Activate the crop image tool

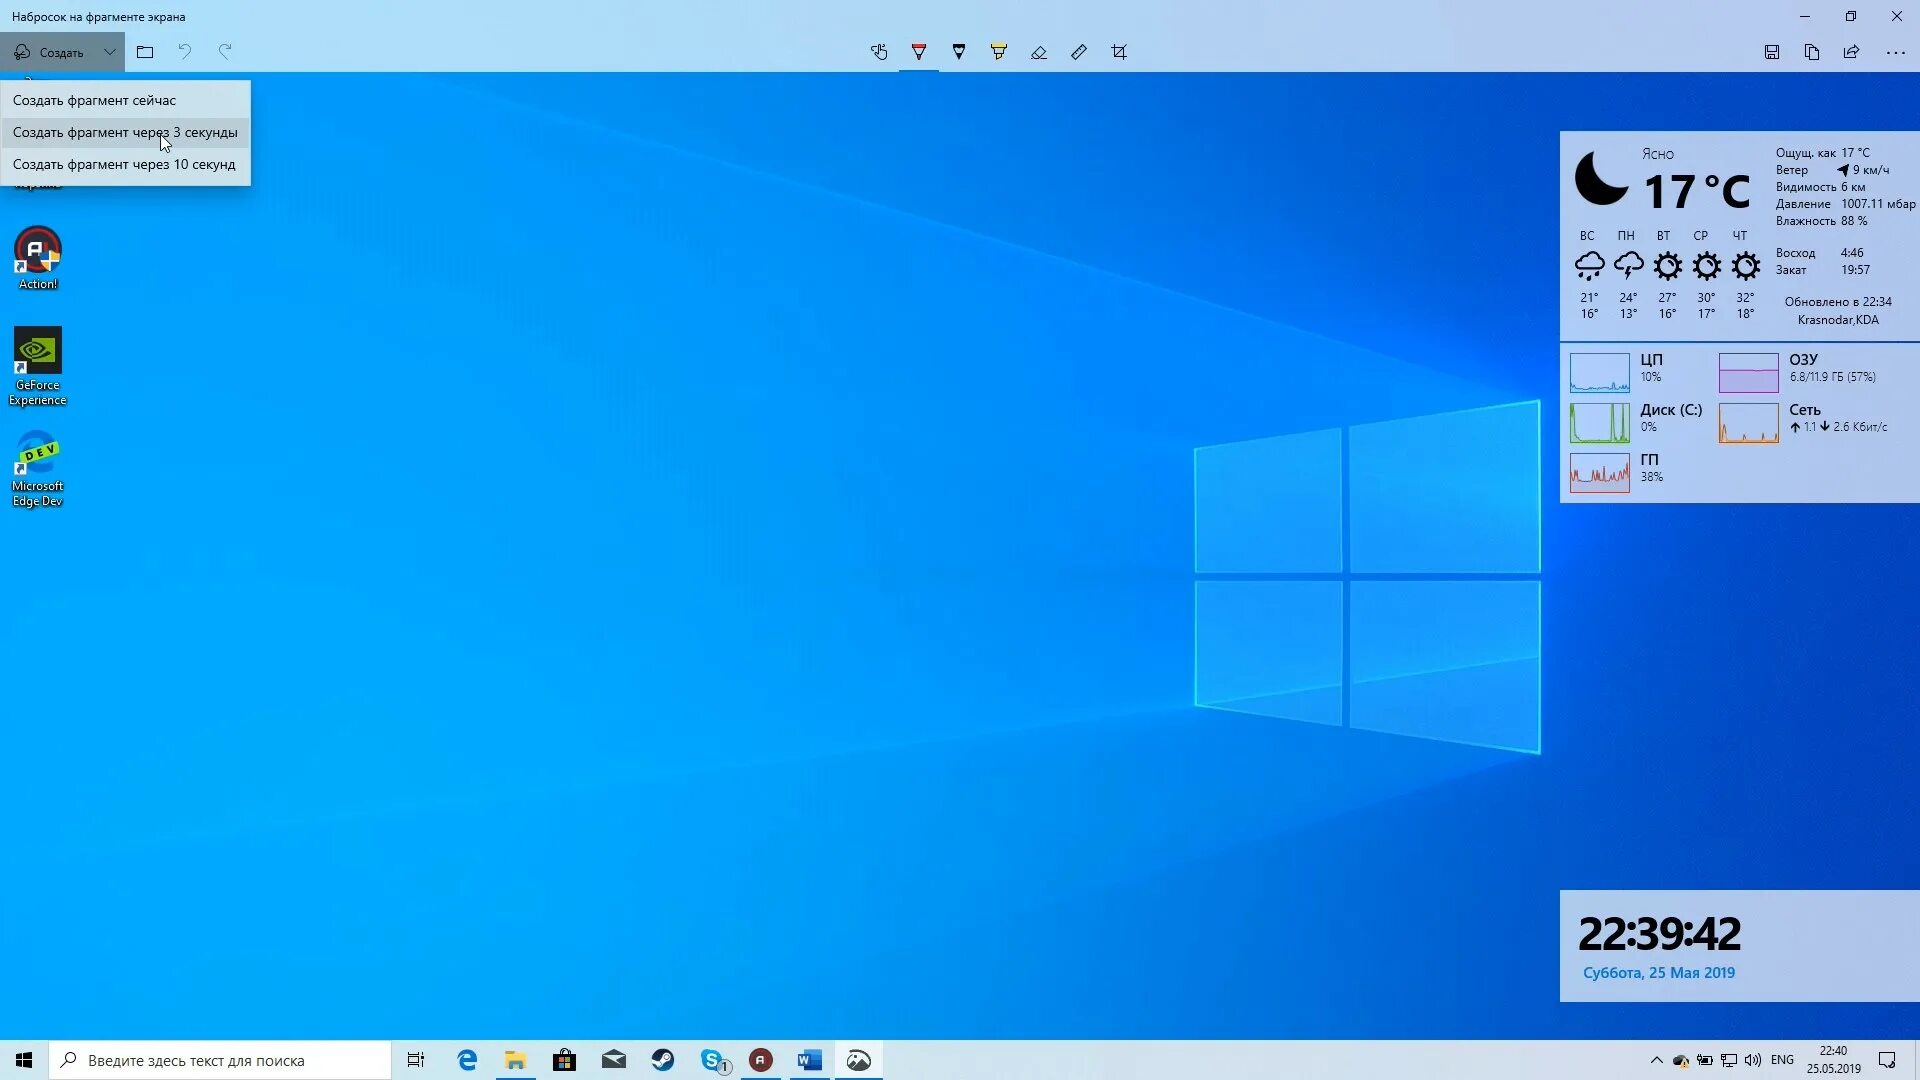point(1119,52)
